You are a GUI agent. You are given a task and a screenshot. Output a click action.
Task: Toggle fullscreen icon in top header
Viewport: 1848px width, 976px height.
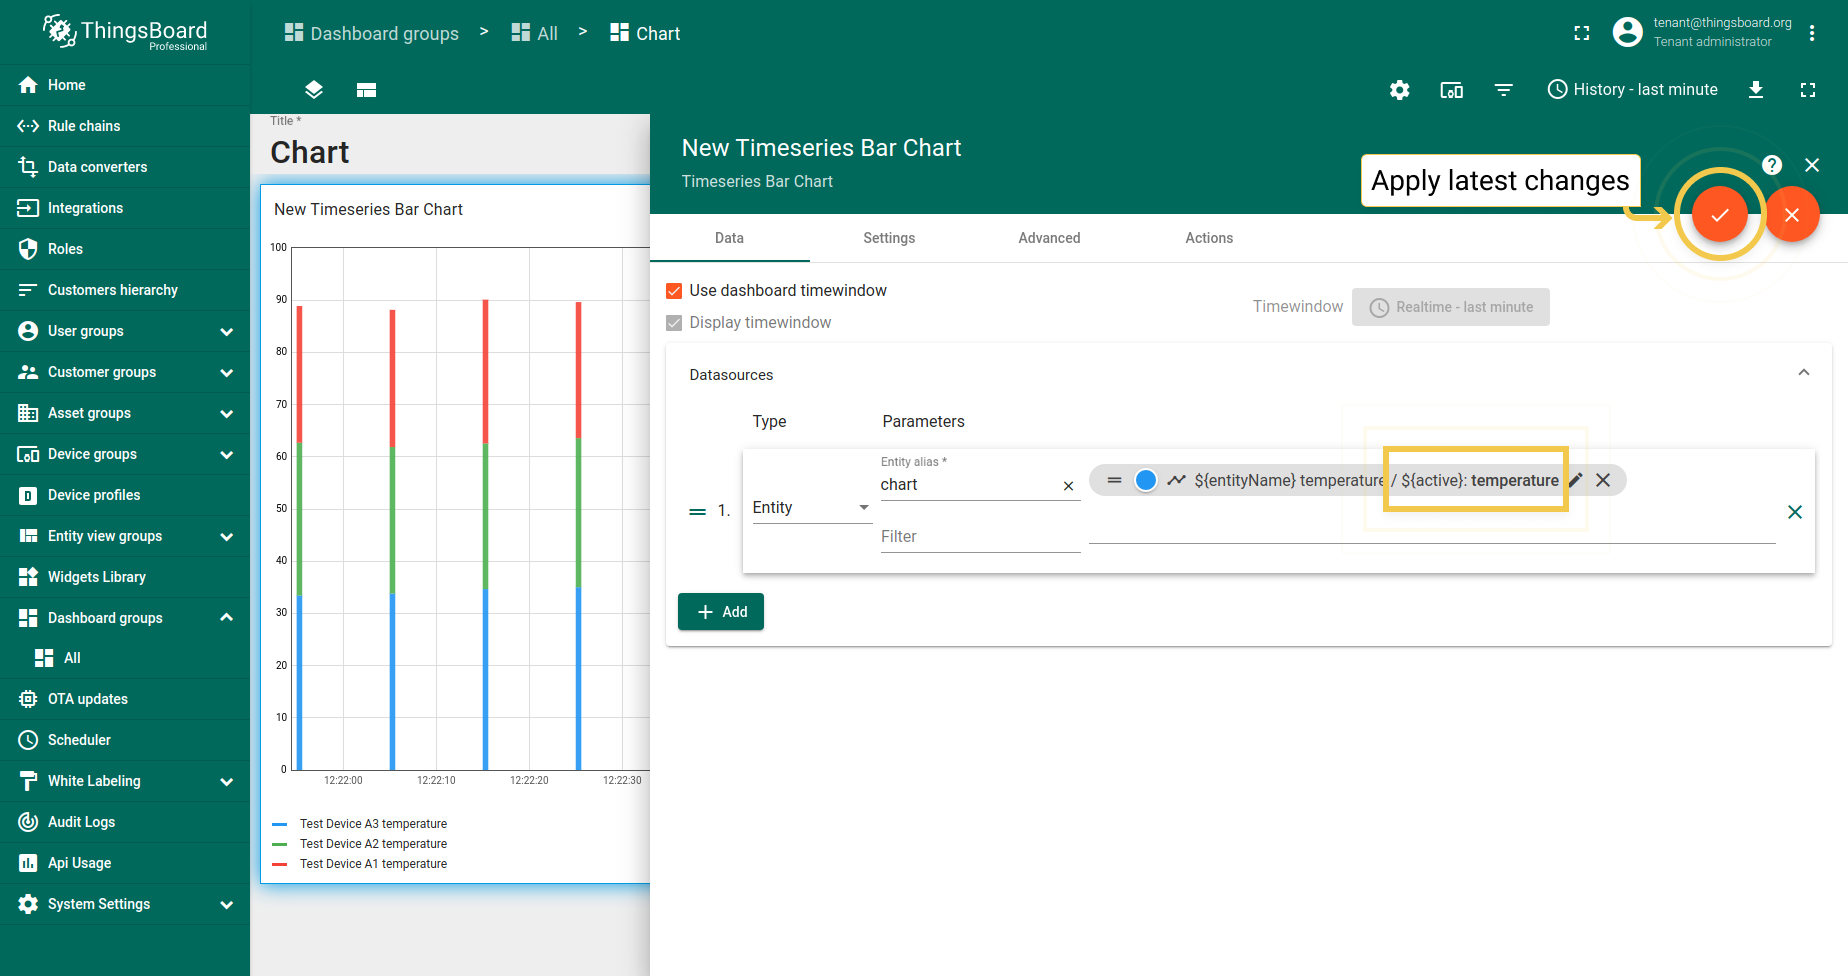(1582, 33)
